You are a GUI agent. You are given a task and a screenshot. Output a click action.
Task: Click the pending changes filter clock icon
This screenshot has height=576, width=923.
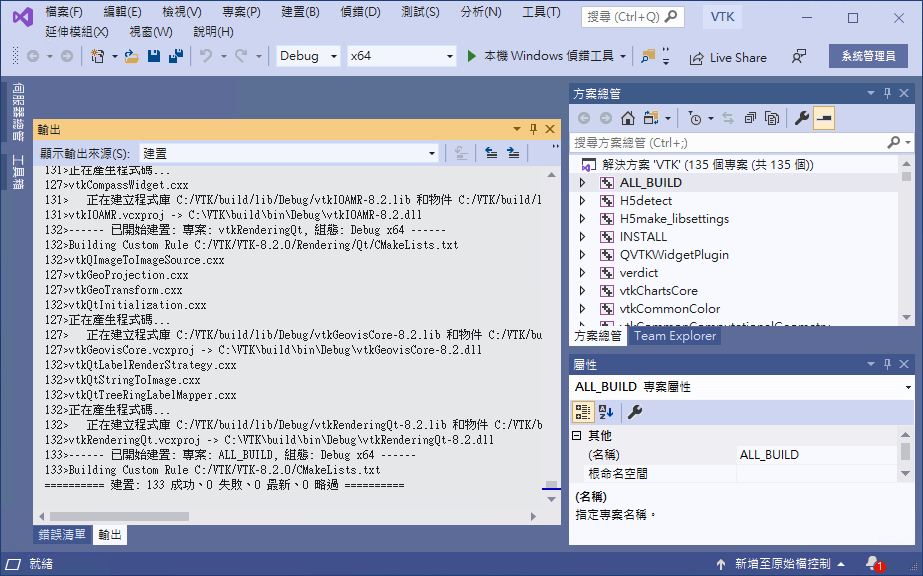(695, 118)
